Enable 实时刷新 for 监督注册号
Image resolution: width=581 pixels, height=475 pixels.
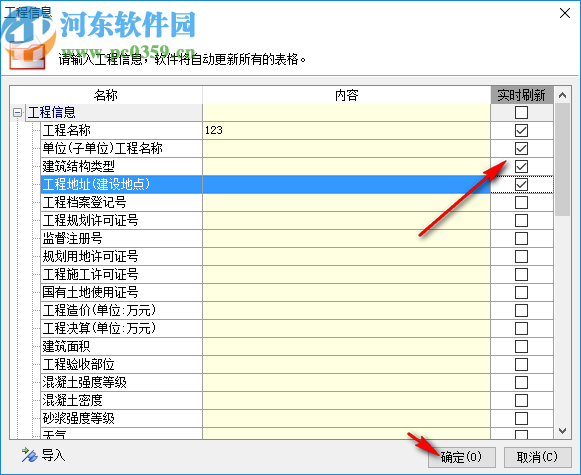(521, 238)
